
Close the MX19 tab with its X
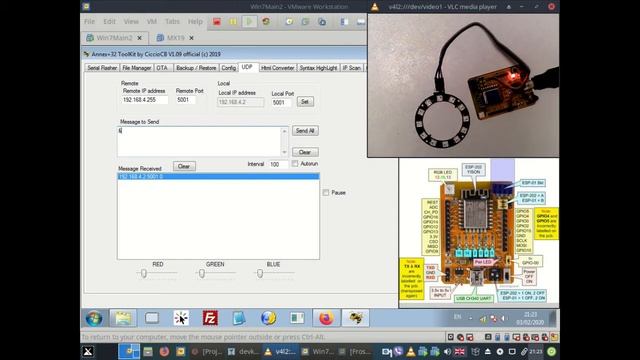pyautogui.click(x=191, y=38)
